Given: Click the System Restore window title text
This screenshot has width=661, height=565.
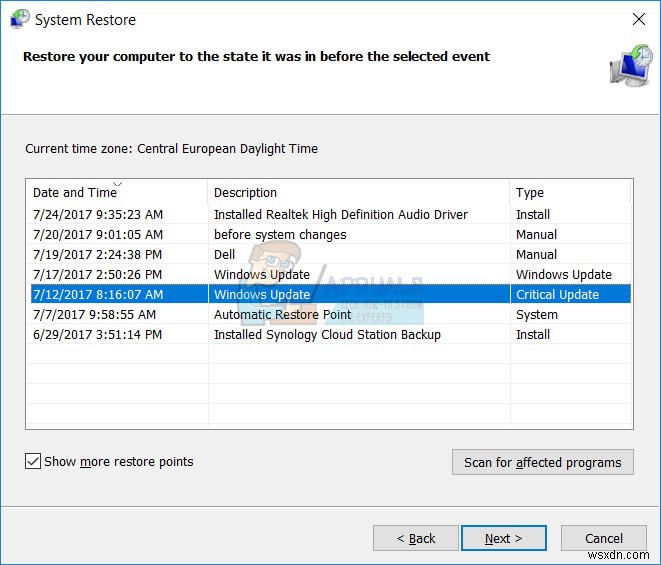Looking at the screenshot, I should coord(85,19).
